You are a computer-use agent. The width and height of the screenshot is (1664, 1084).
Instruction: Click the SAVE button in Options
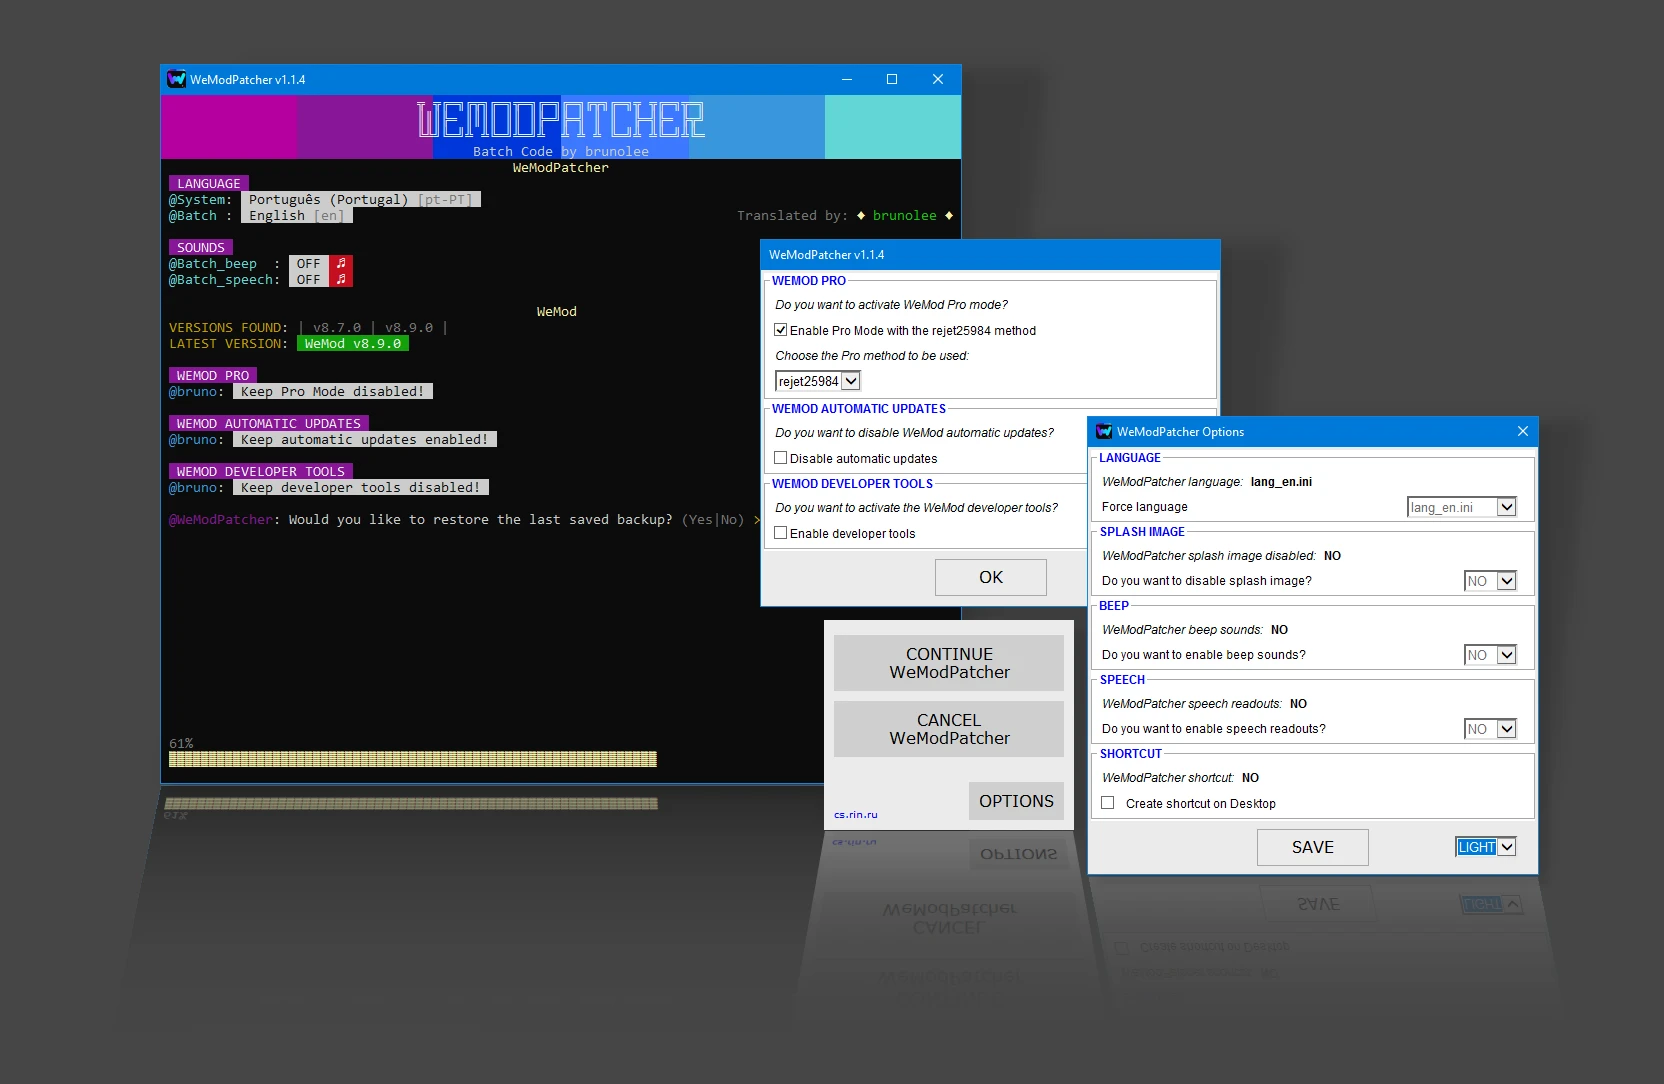[1312, 847]
